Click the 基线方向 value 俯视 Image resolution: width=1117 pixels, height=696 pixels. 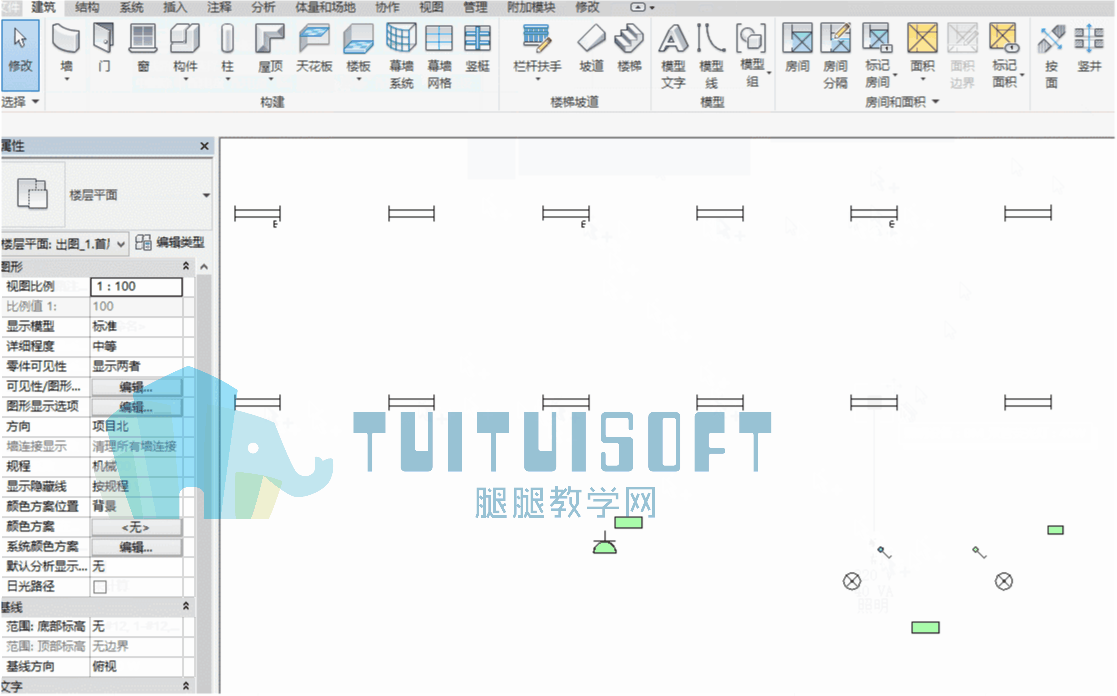click(x=136, y=667)
